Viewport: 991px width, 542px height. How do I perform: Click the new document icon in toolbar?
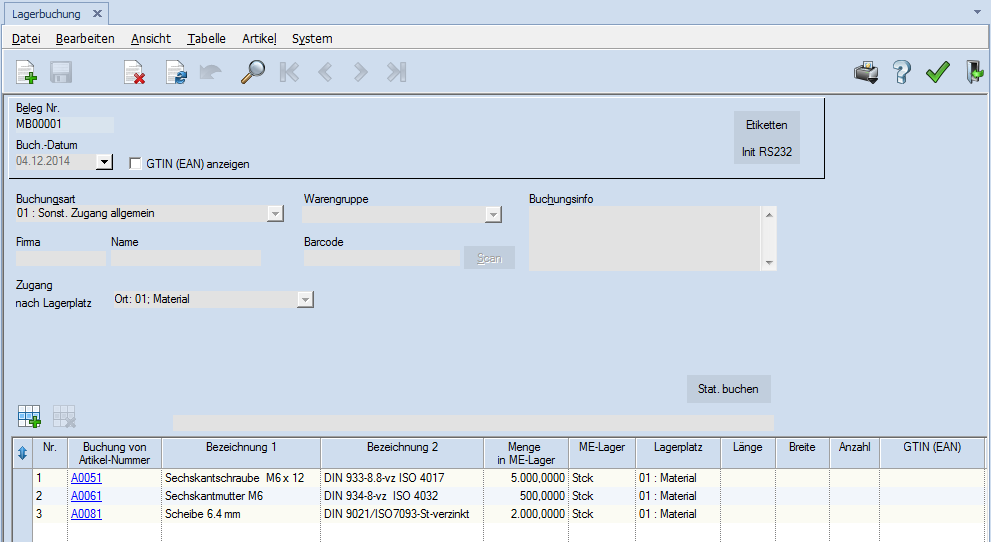27,72
